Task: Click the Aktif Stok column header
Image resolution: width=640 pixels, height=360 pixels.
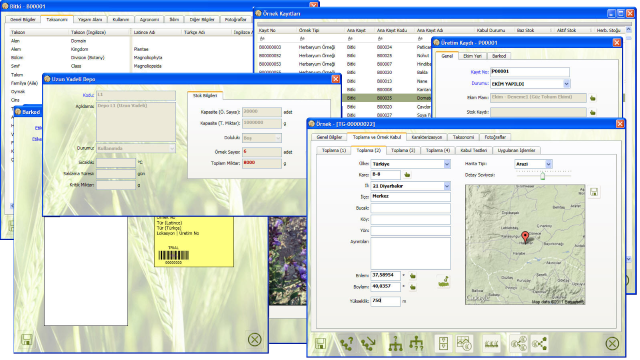Action: click(x=566, y=30)
